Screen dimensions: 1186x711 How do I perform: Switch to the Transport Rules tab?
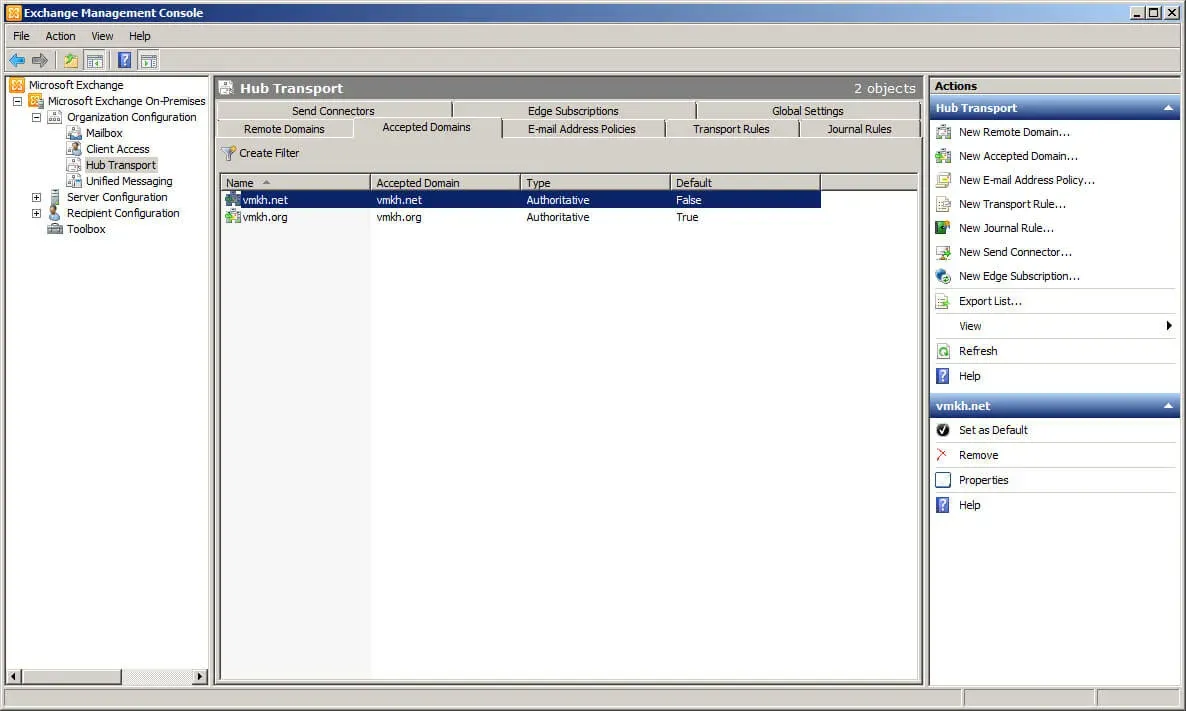click(x=731, y=129)
